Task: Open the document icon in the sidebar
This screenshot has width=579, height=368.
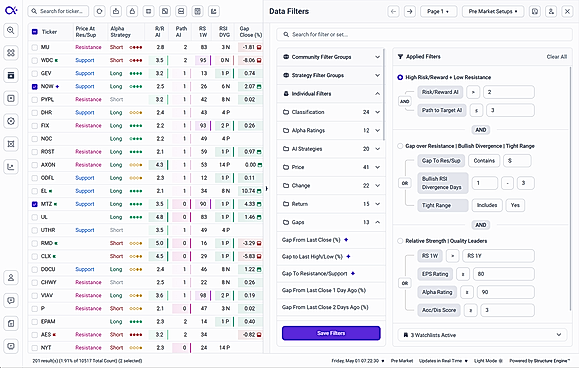Action: pos(11,323)
